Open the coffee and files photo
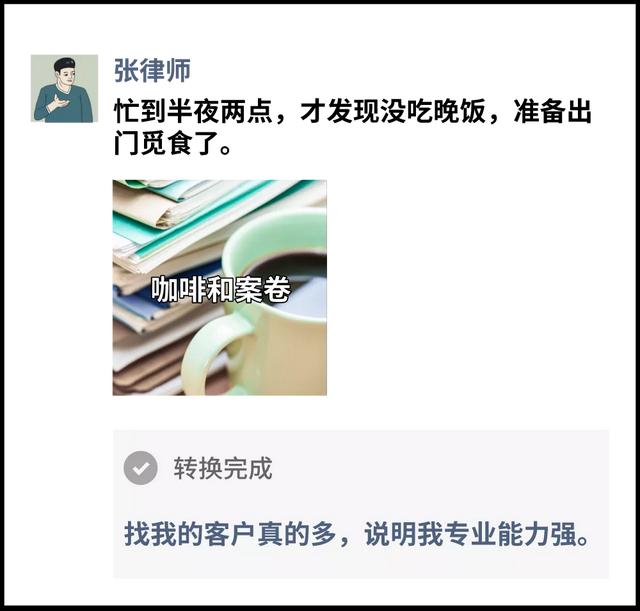 click(x=220, y=287)
